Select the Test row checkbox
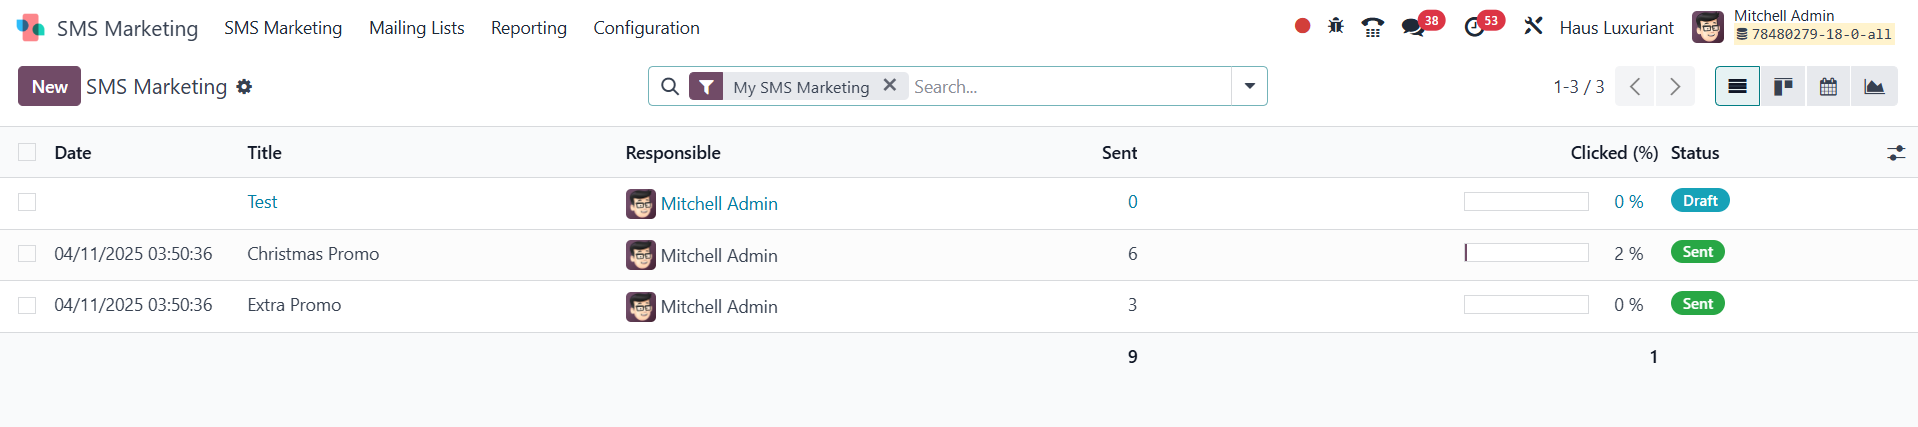The height and width of the screenshot is (427, 1918). click(27, 202)
